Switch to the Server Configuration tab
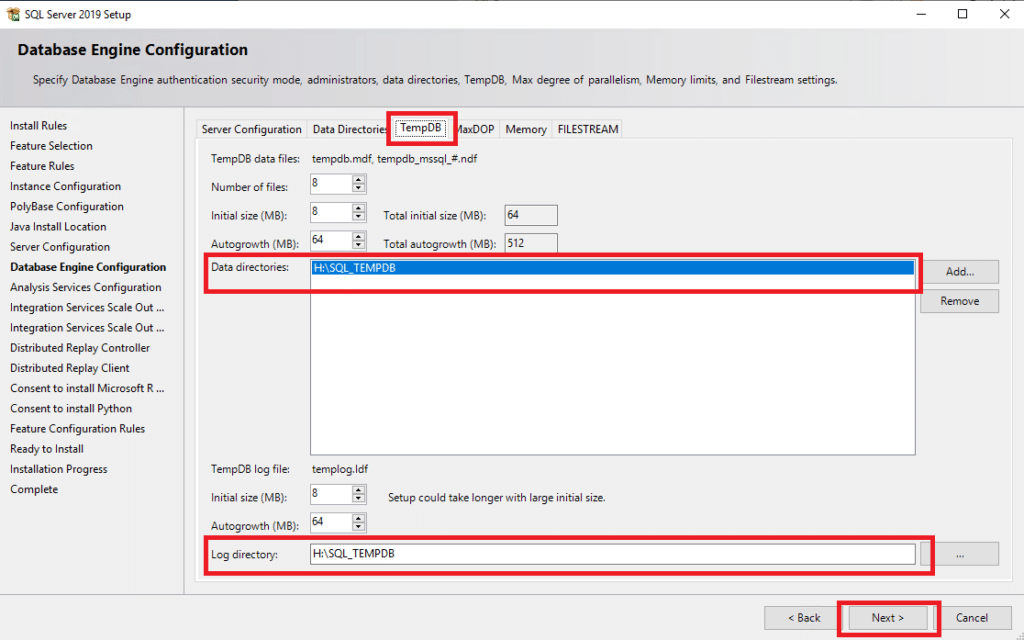 click(x=251, y=129)
